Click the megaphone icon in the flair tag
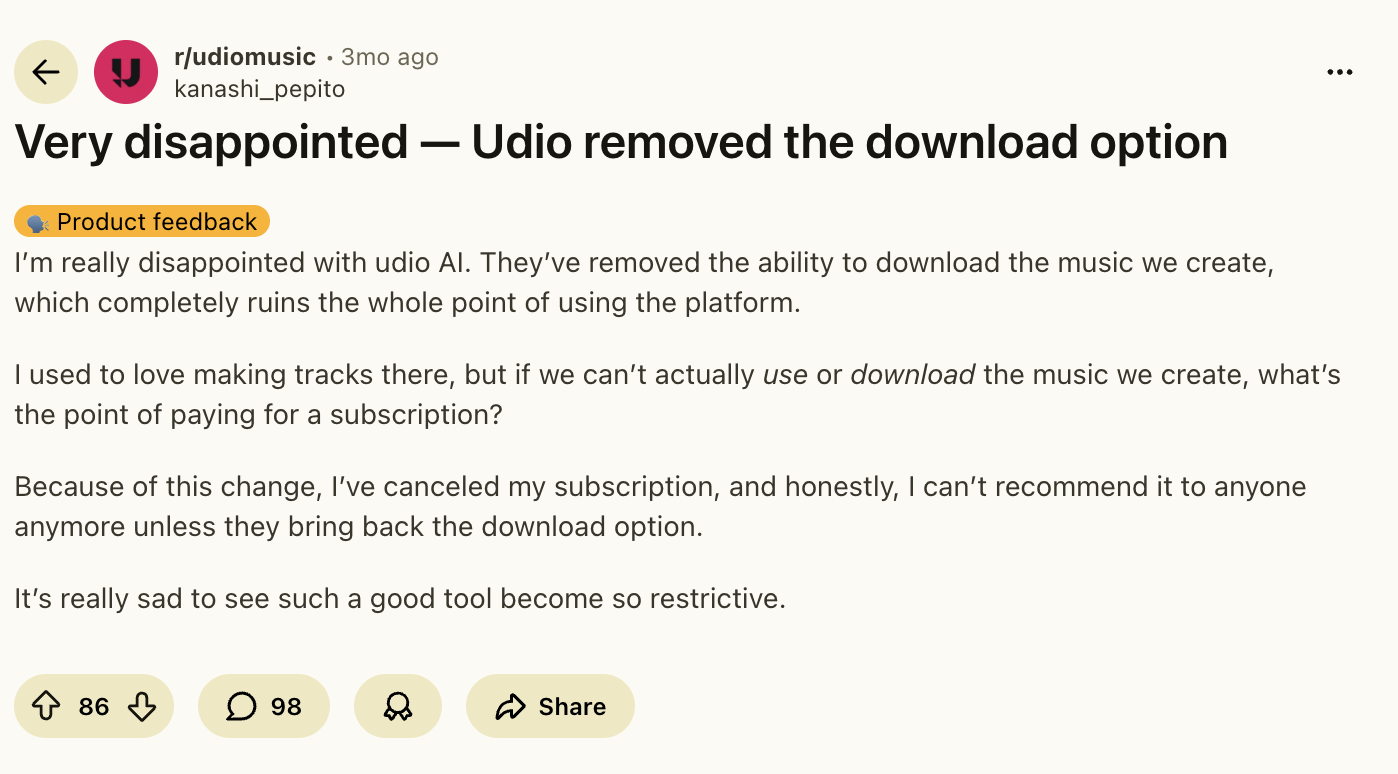This screenshot has height=774, width=1398. pyautogui.click(x=38, y=222)
